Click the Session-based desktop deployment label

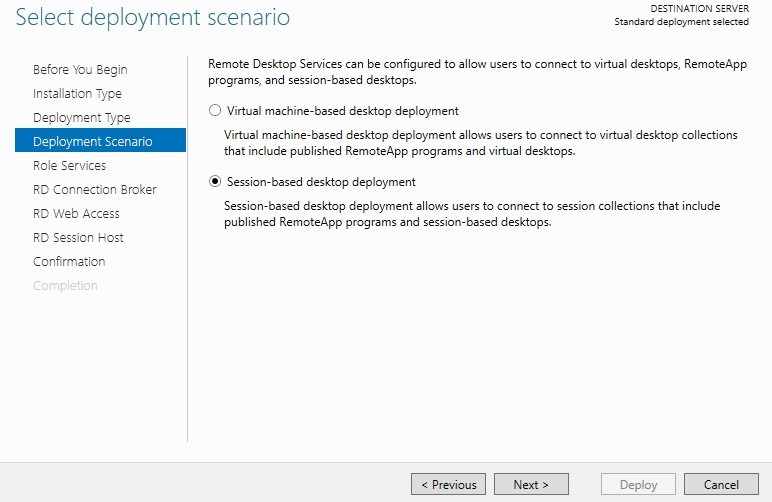(x=321, y=182)
